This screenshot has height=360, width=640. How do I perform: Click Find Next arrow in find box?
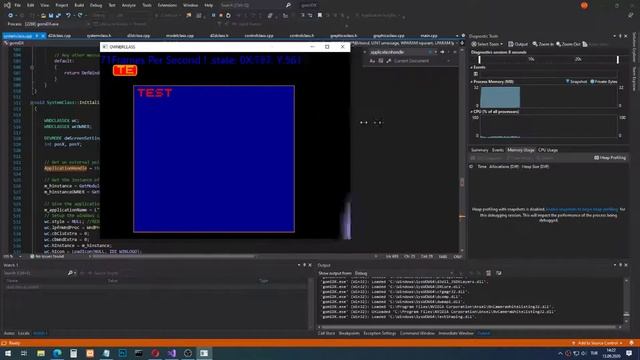click(442, 52)
